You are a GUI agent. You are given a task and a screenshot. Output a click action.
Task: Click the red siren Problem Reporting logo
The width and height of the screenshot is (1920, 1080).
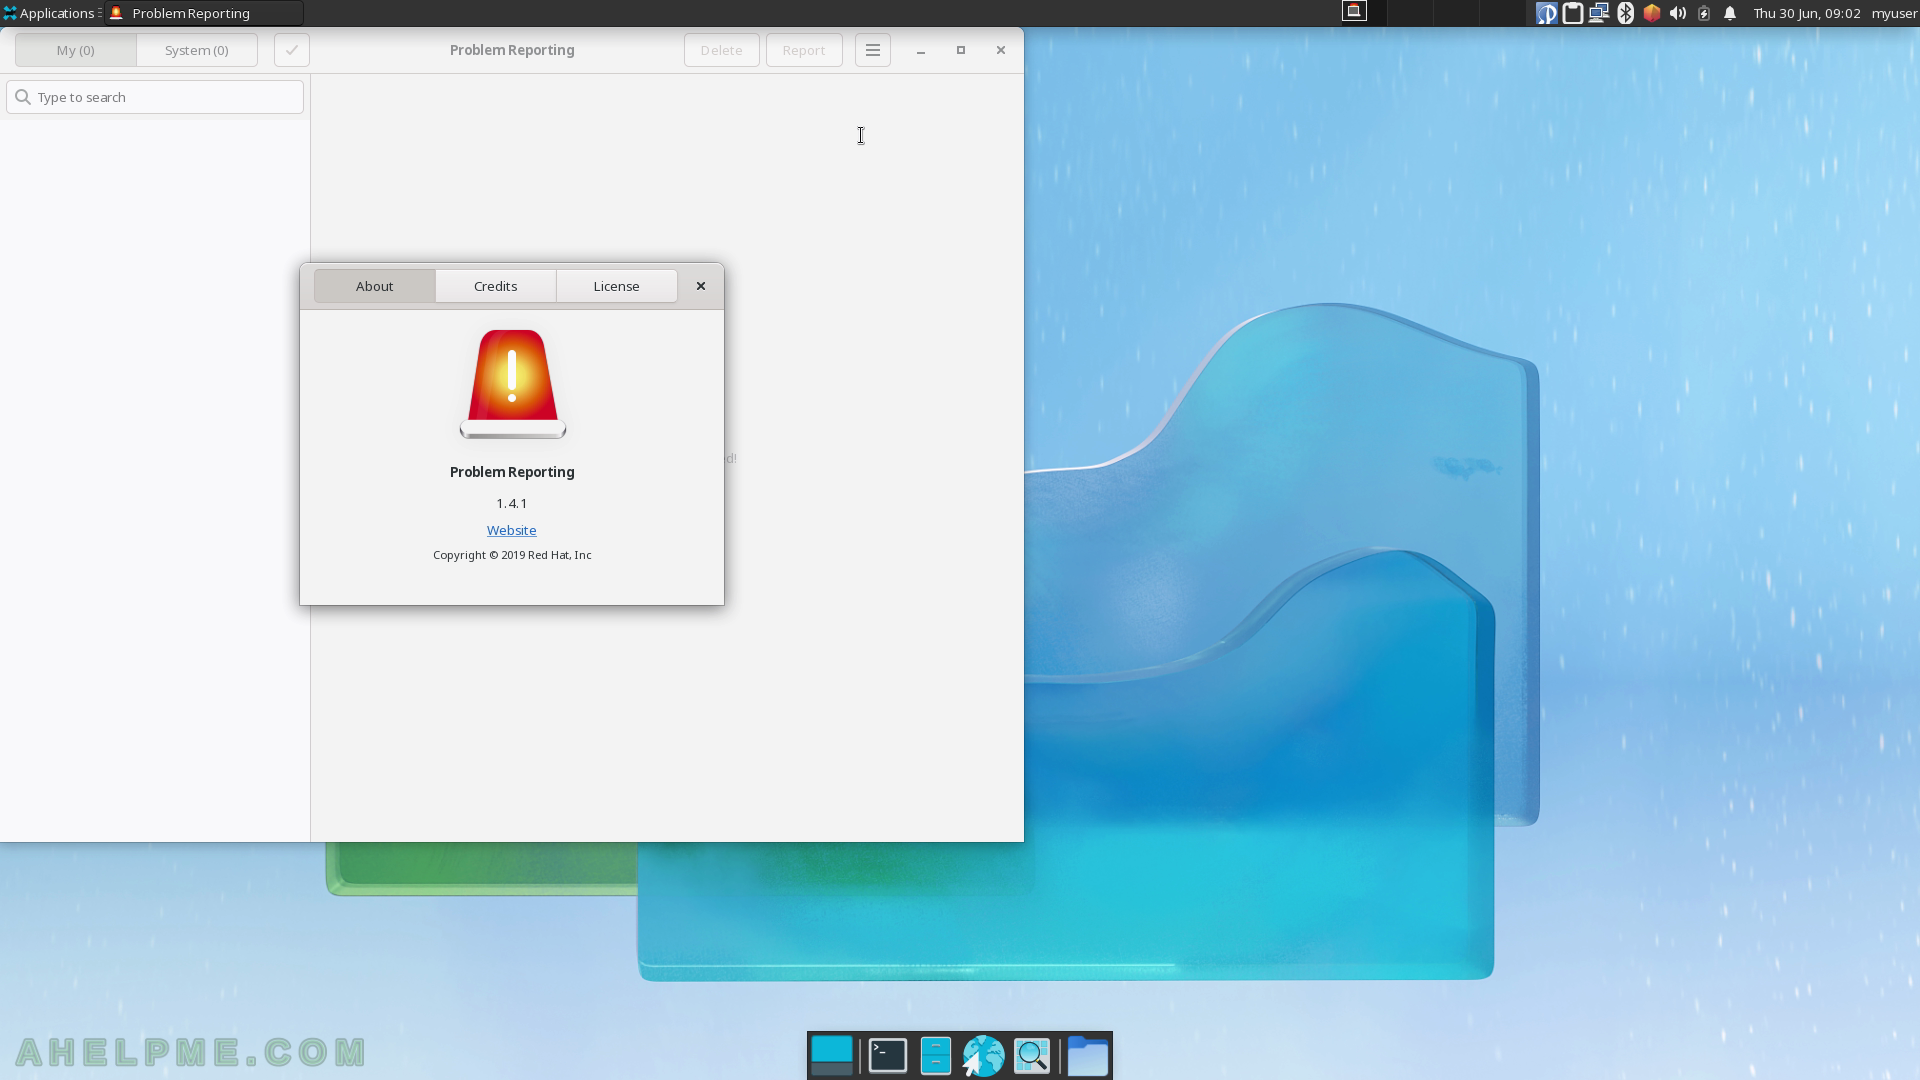[x=512, y=384]
